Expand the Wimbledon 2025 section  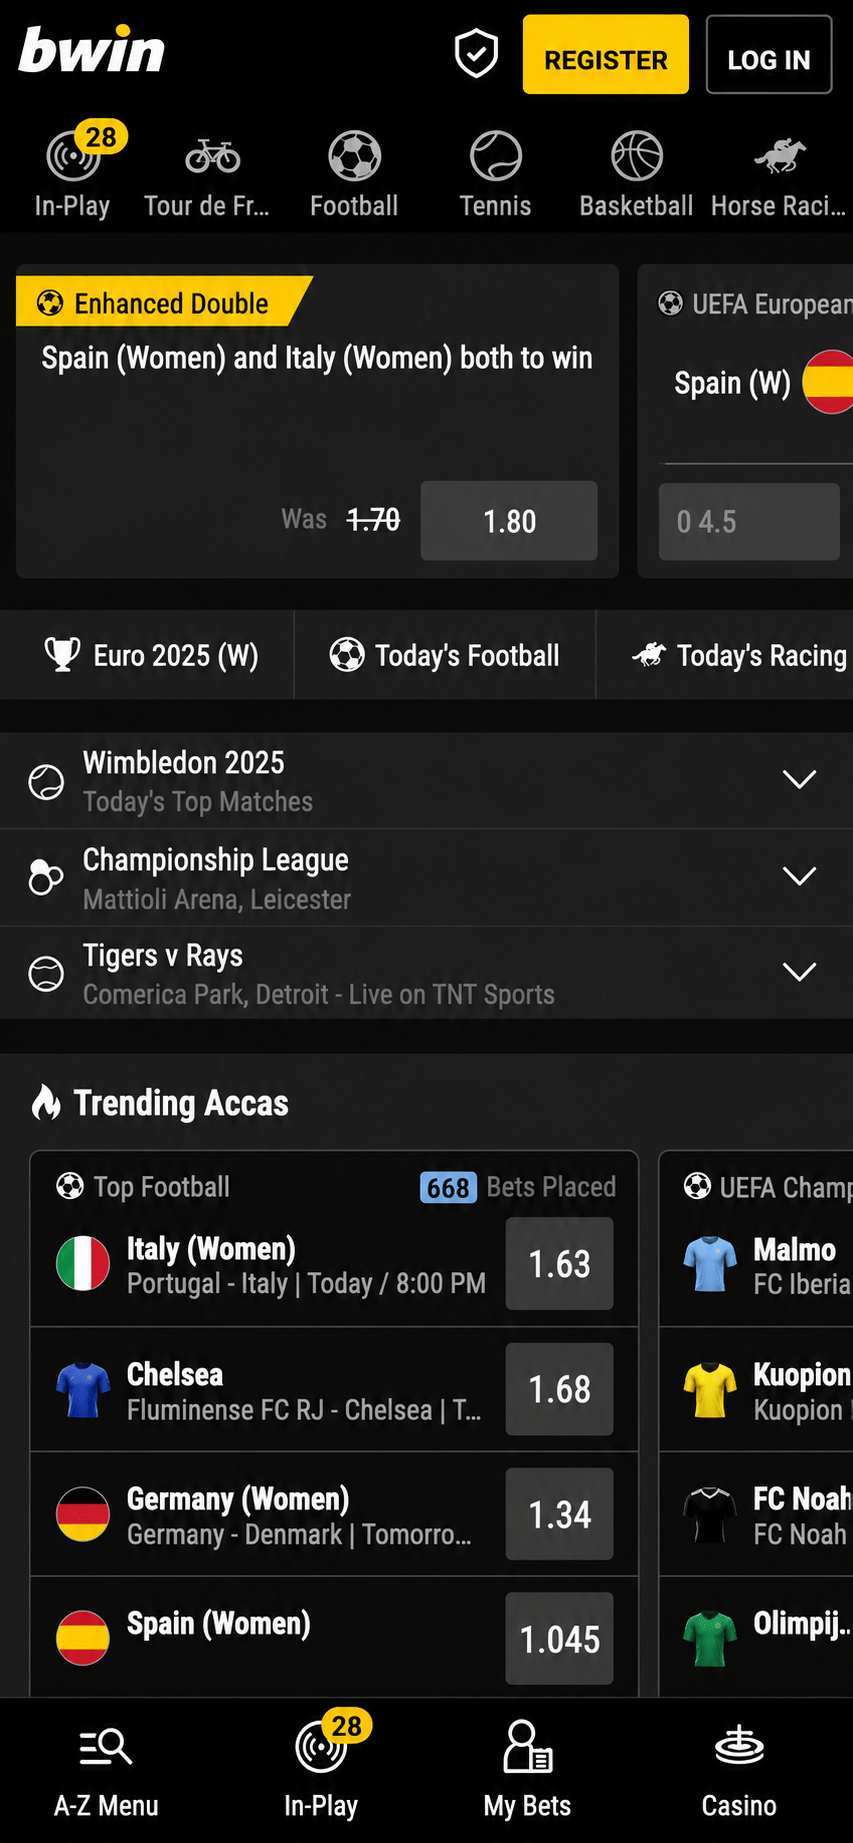coord(426,780)
